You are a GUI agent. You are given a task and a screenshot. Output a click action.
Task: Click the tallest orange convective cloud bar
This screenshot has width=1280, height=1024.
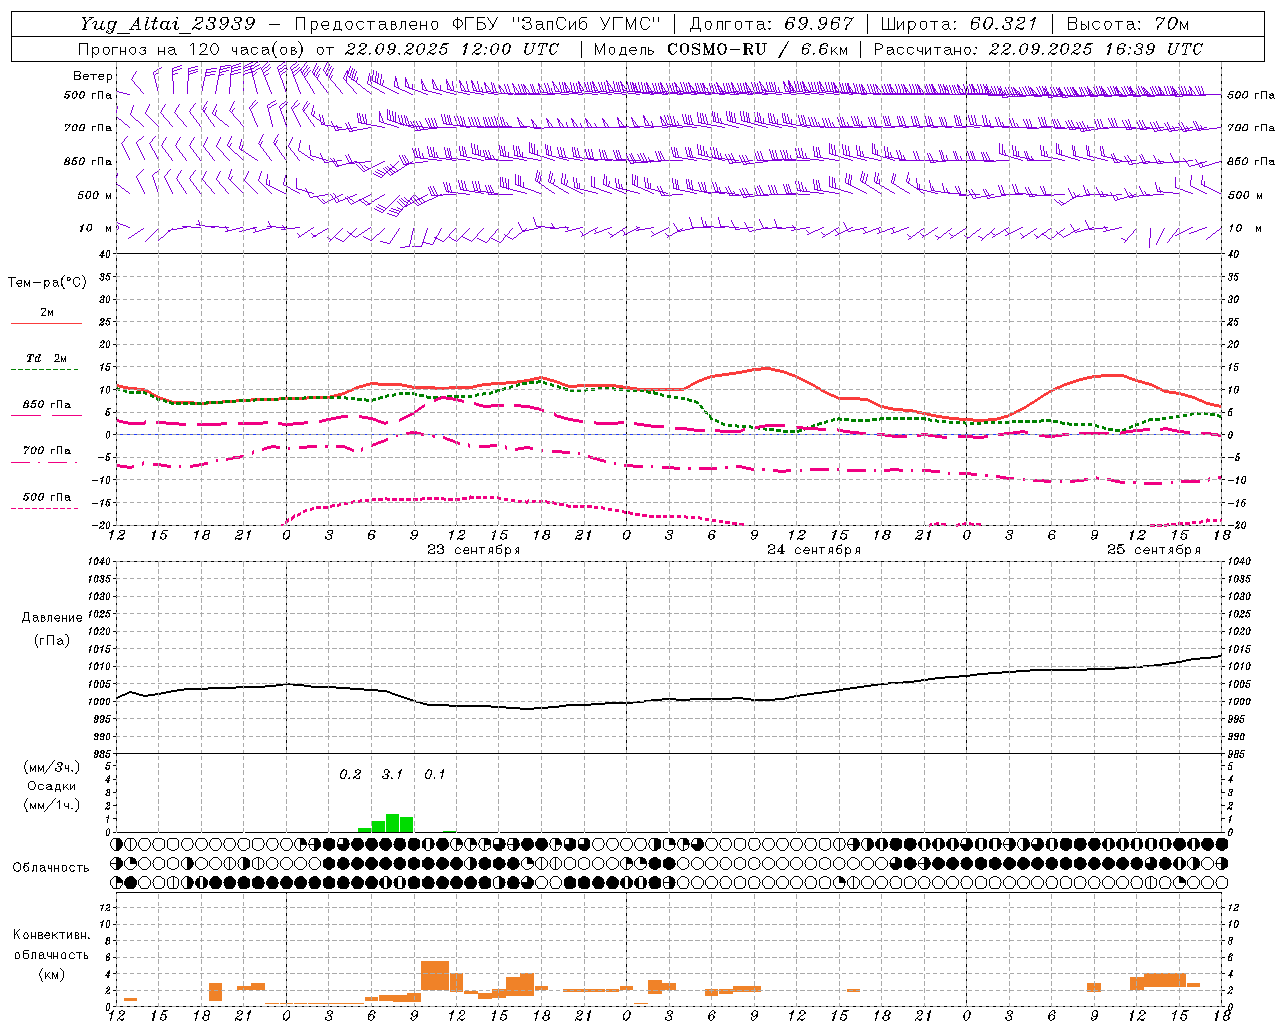(x=435, y=976)
